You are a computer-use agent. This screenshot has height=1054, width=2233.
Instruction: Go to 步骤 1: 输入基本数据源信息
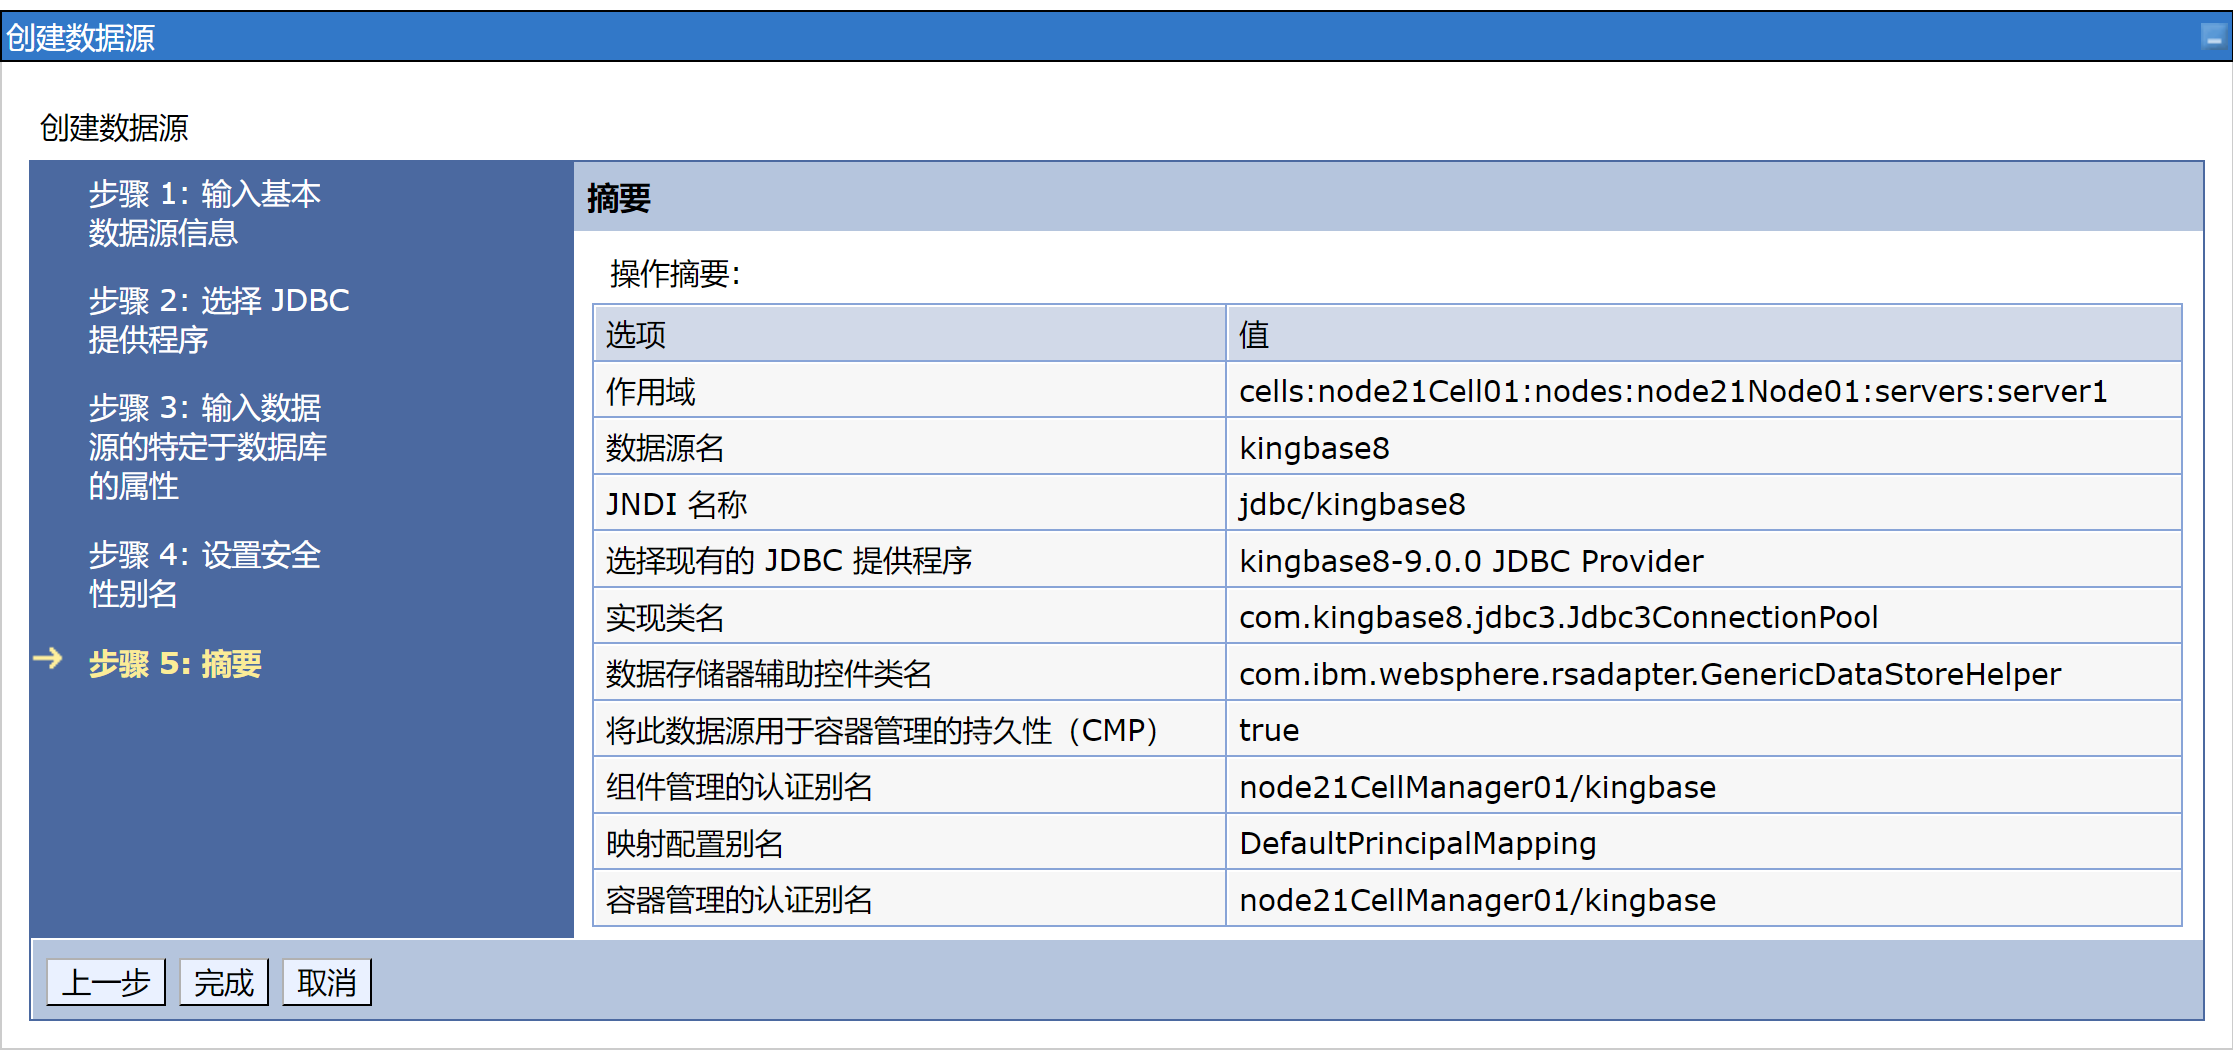204,213
